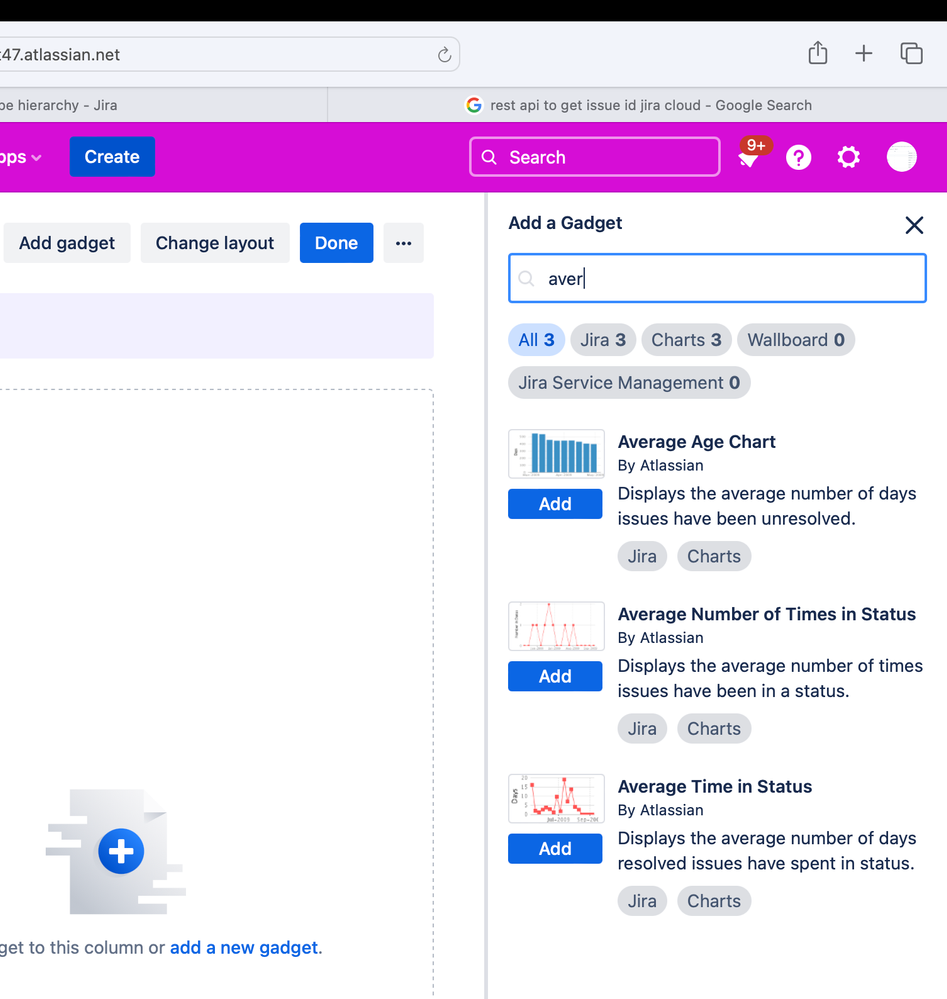The width and height of the screenshot is (947, 999).
Task: Click the Jira tag under Average Time in Status
Action: pos(642,901)
